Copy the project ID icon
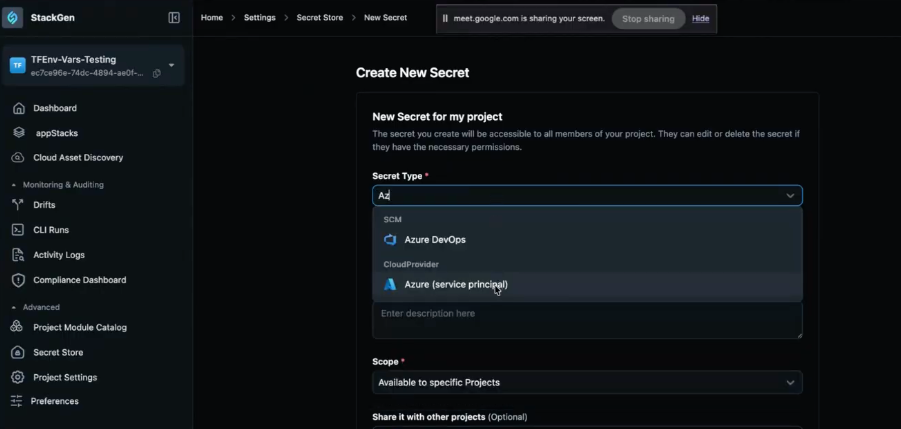This screenshot has height=429, width=901. point(156,74)
